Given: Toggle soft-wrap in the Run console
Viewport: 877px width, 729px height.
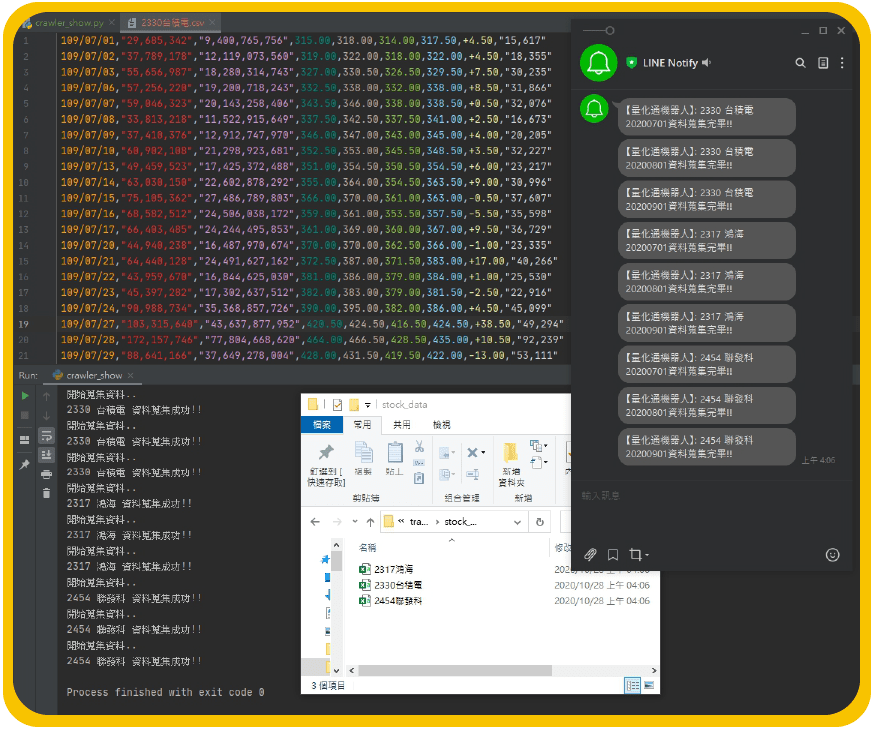Looking at the screenshot, I should [x=46, y=435].
